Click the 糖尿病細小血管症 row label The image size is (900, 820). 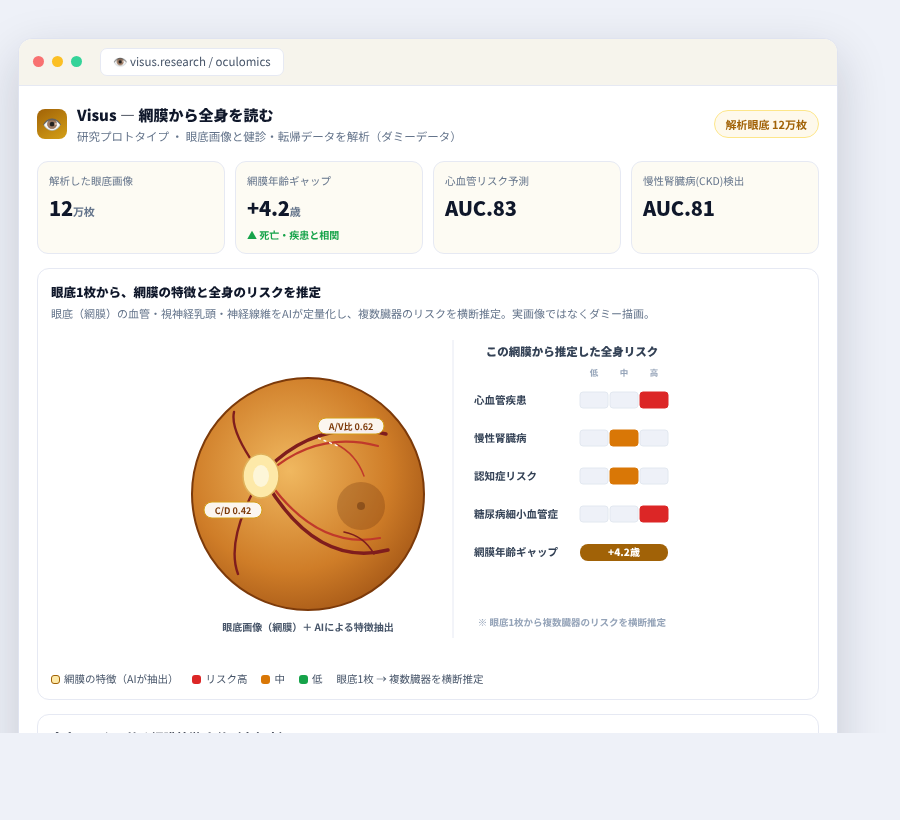pyautogui.click(x=515, y=514)
